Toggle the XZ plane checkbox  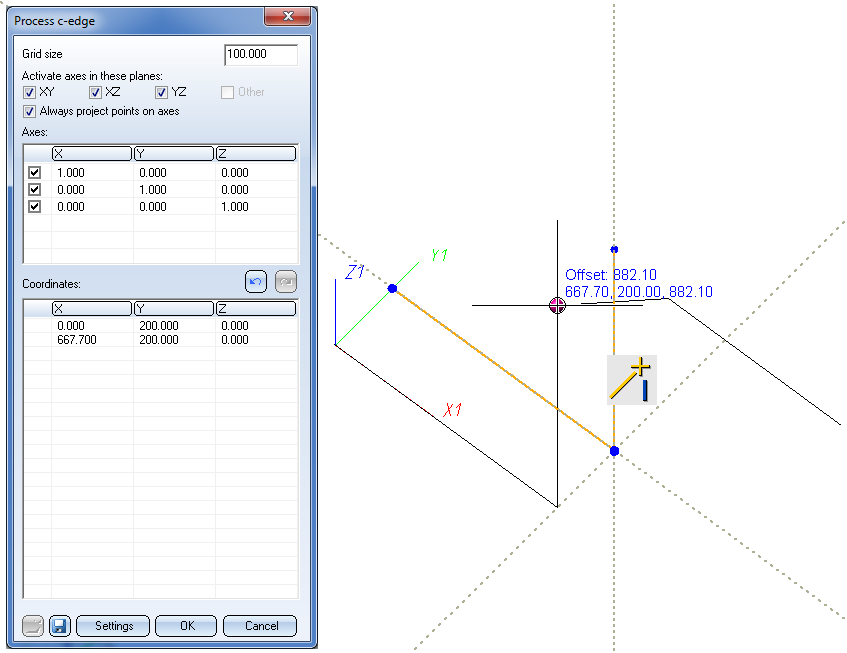(x=96, y=92)
